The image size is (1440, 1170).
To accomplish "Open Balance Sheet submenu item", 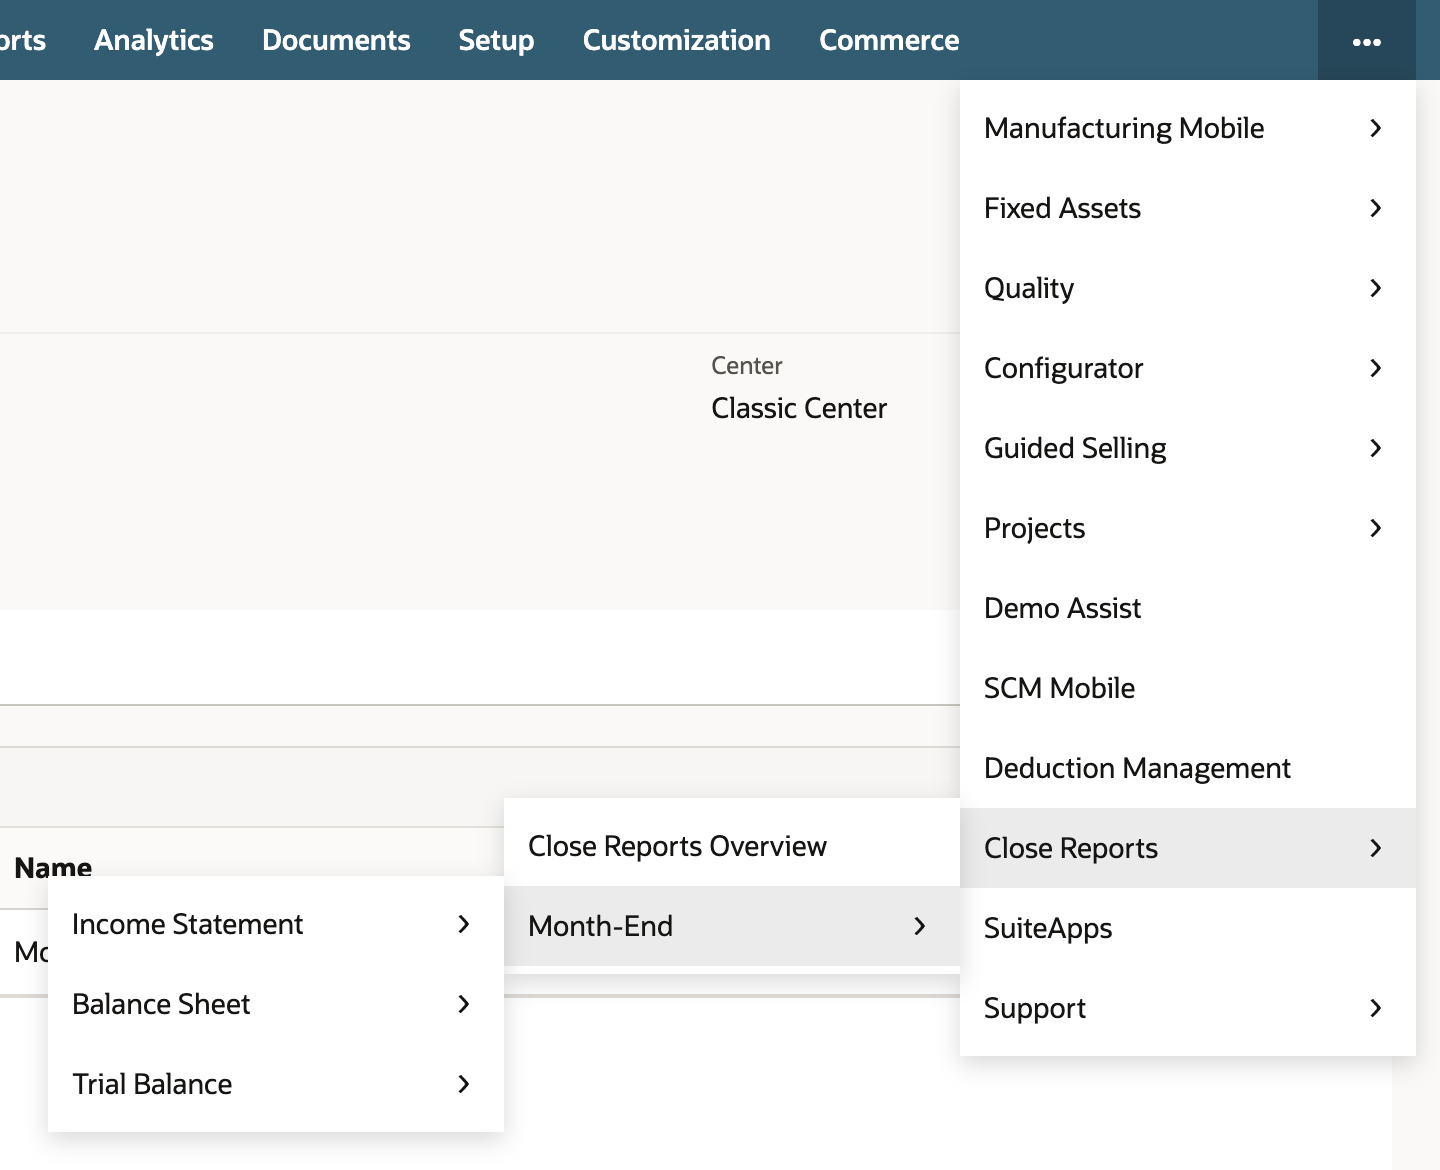I will pyautogui.click(x=276, y=1004).
